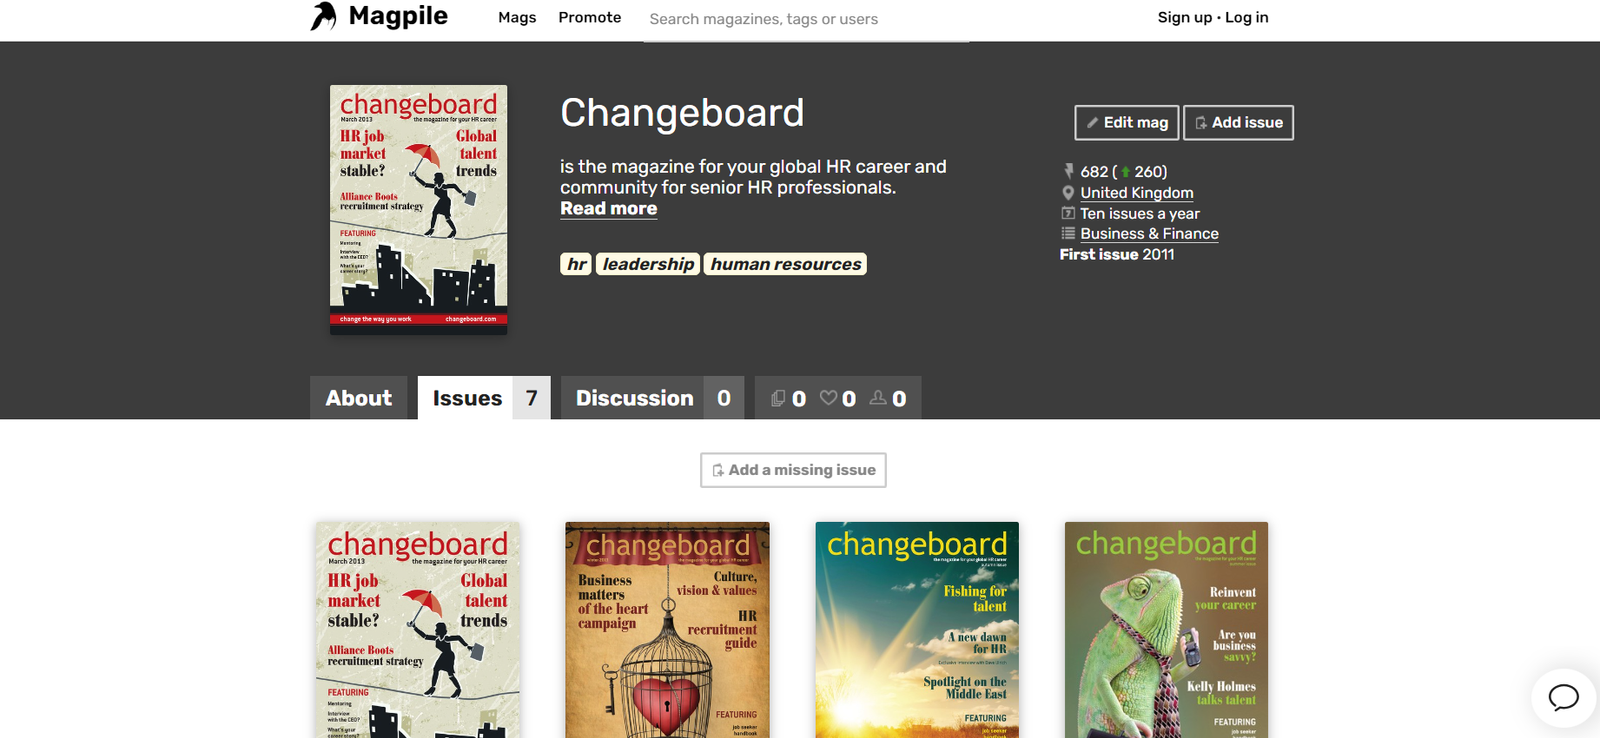
Task: Switch to the About tab
Action: pyautogui.click(x=359, y=398)
